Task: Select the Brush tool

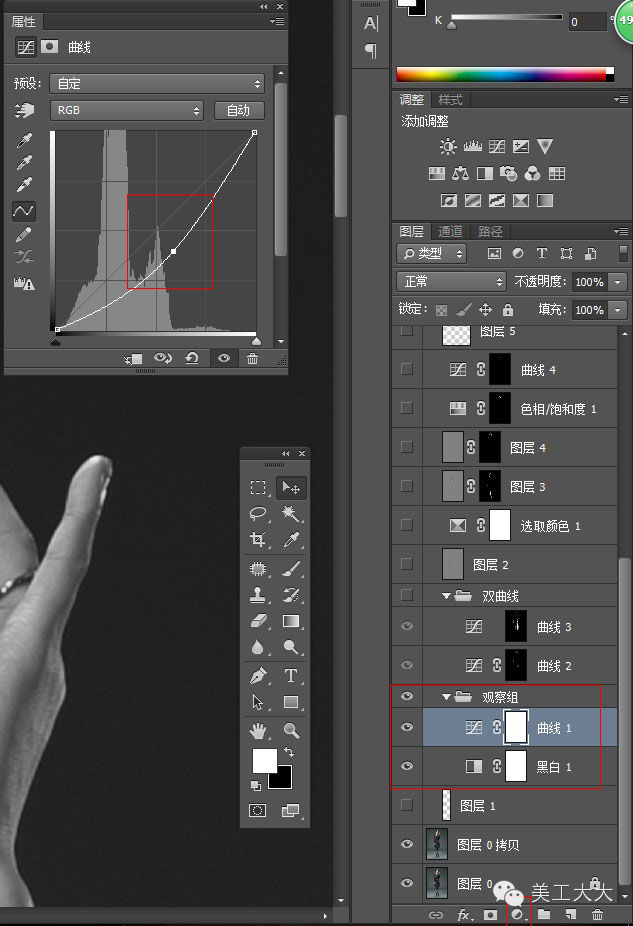Action: [291, 569]
